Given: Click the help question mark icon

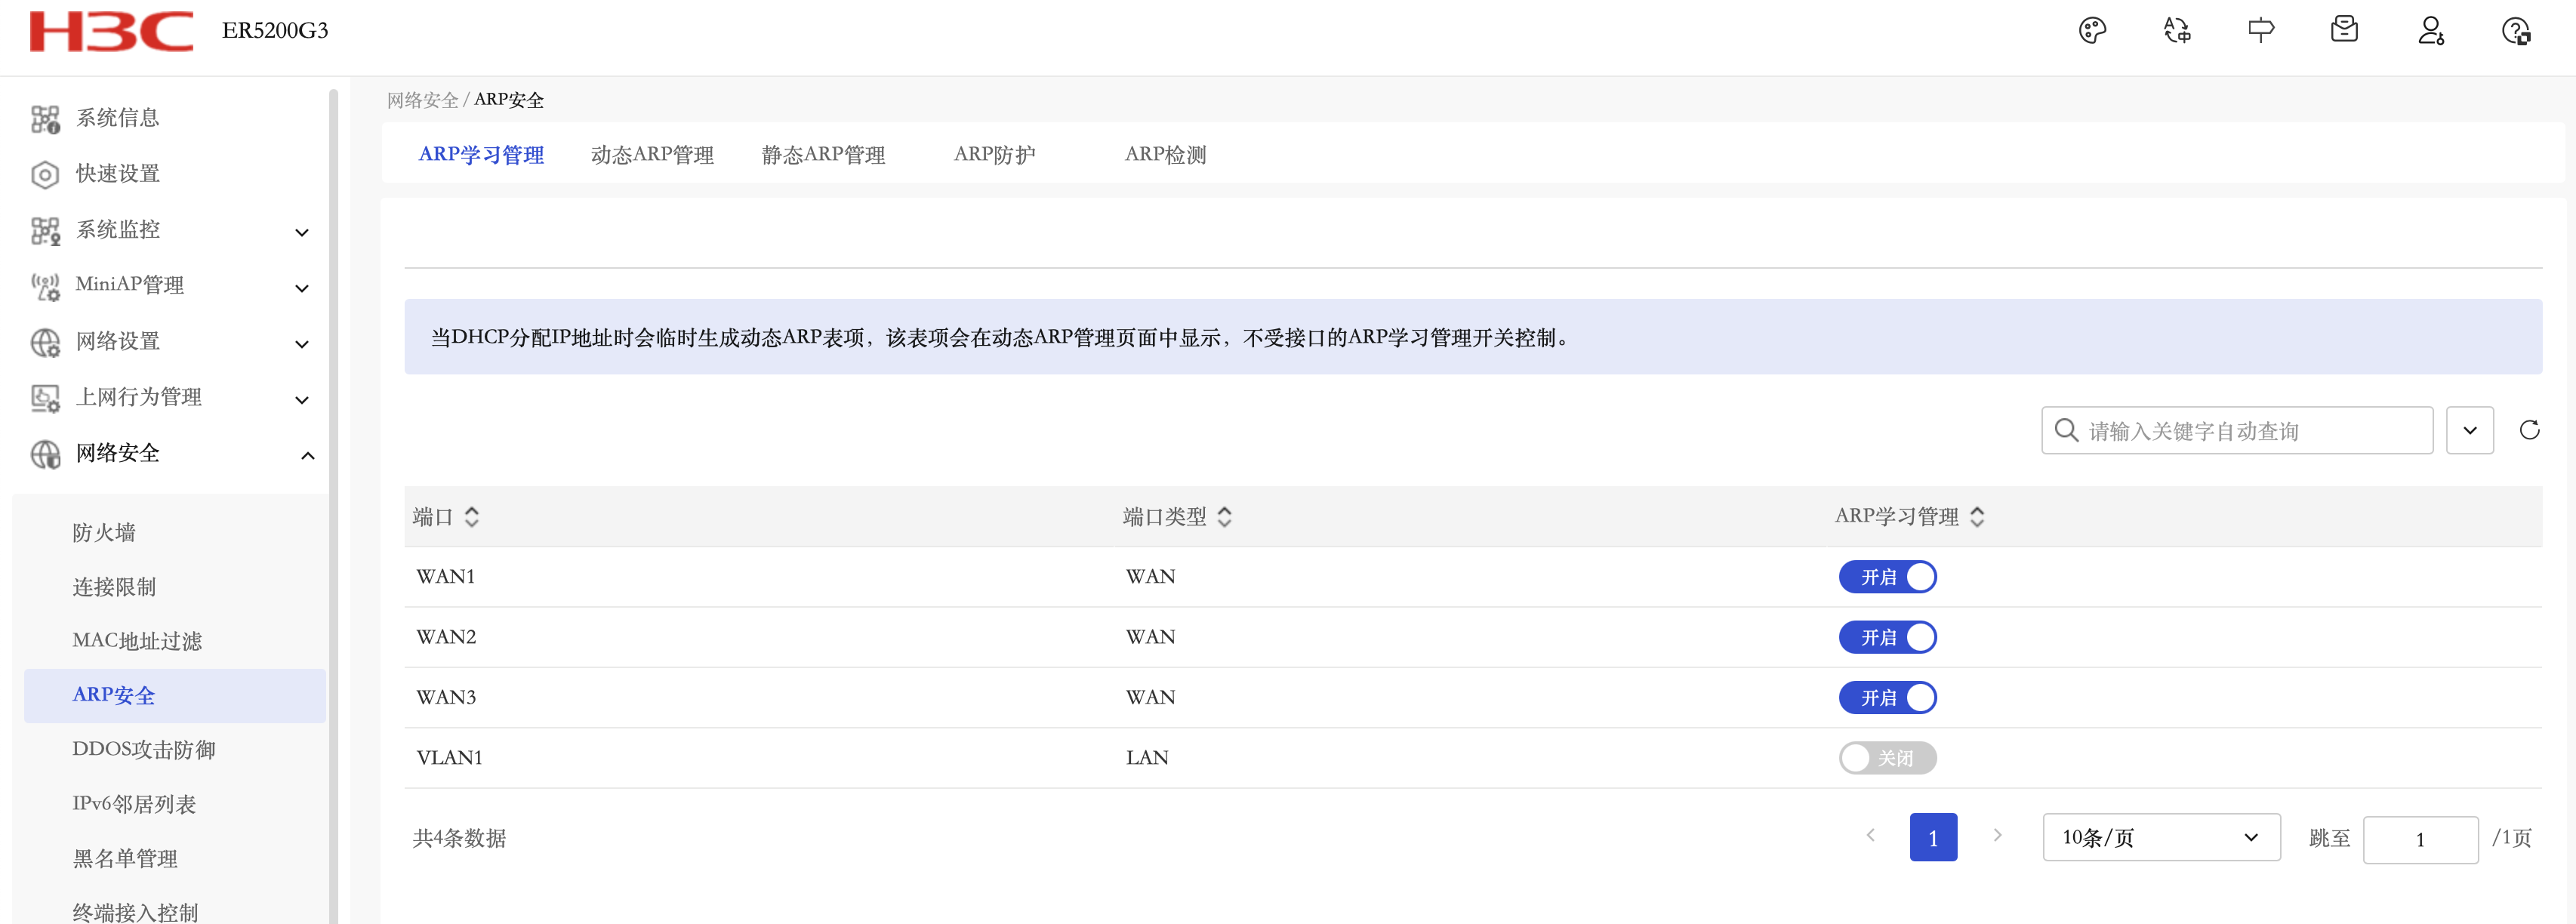Looking at the screenshot, I should pyautogui.click(x=2515, y=31).
